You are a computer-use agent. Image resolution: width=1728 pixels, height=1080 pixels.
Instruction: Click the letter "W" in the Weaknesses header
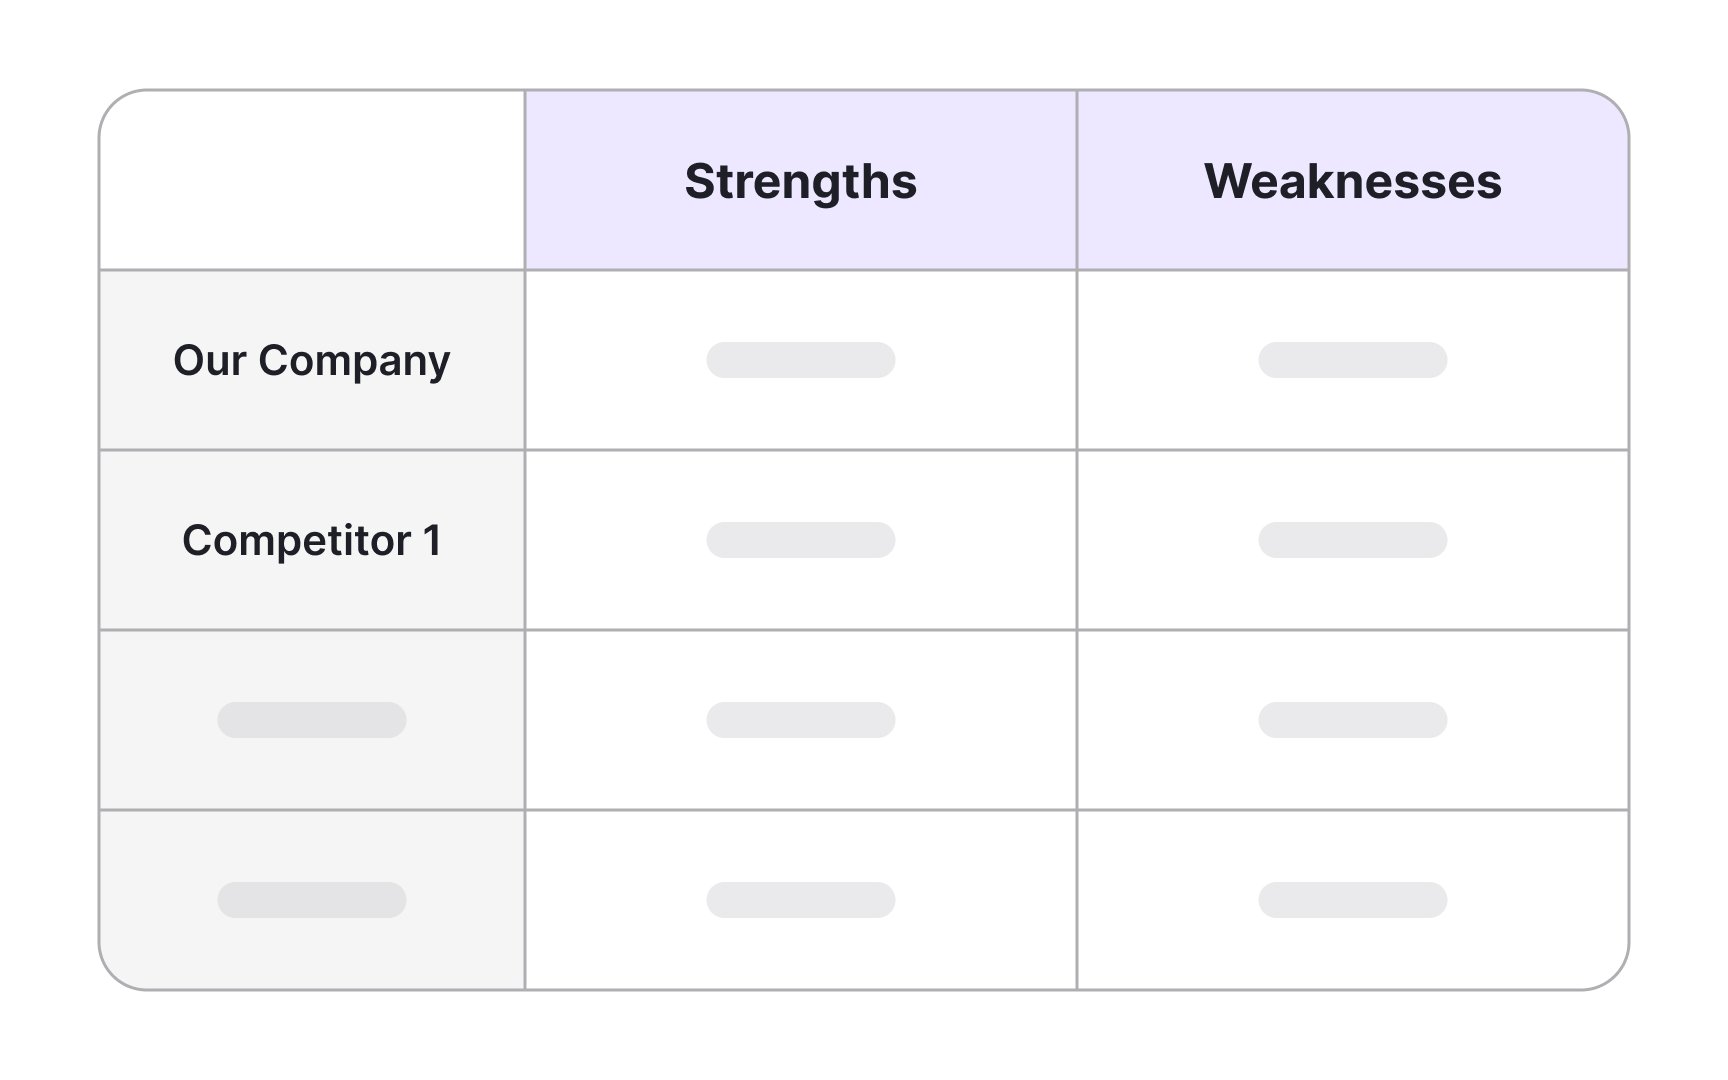[1228, 182]
